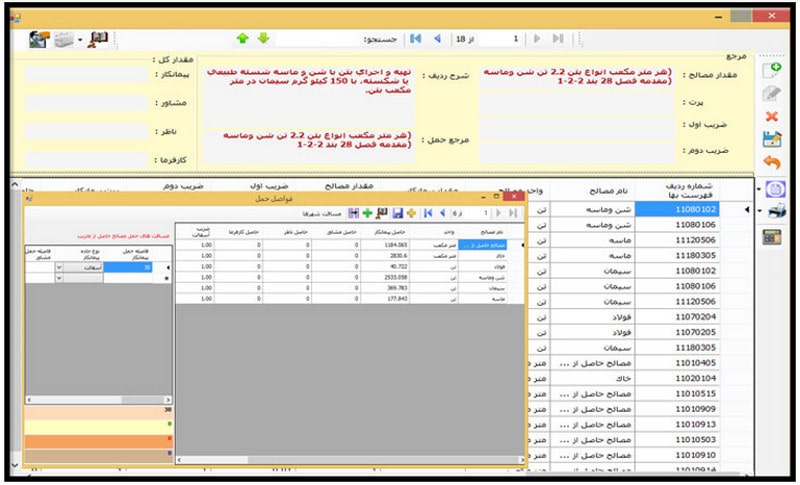The image size is (800, 485).
Task: Click the کارفرما input field
Action: [86, 160]
